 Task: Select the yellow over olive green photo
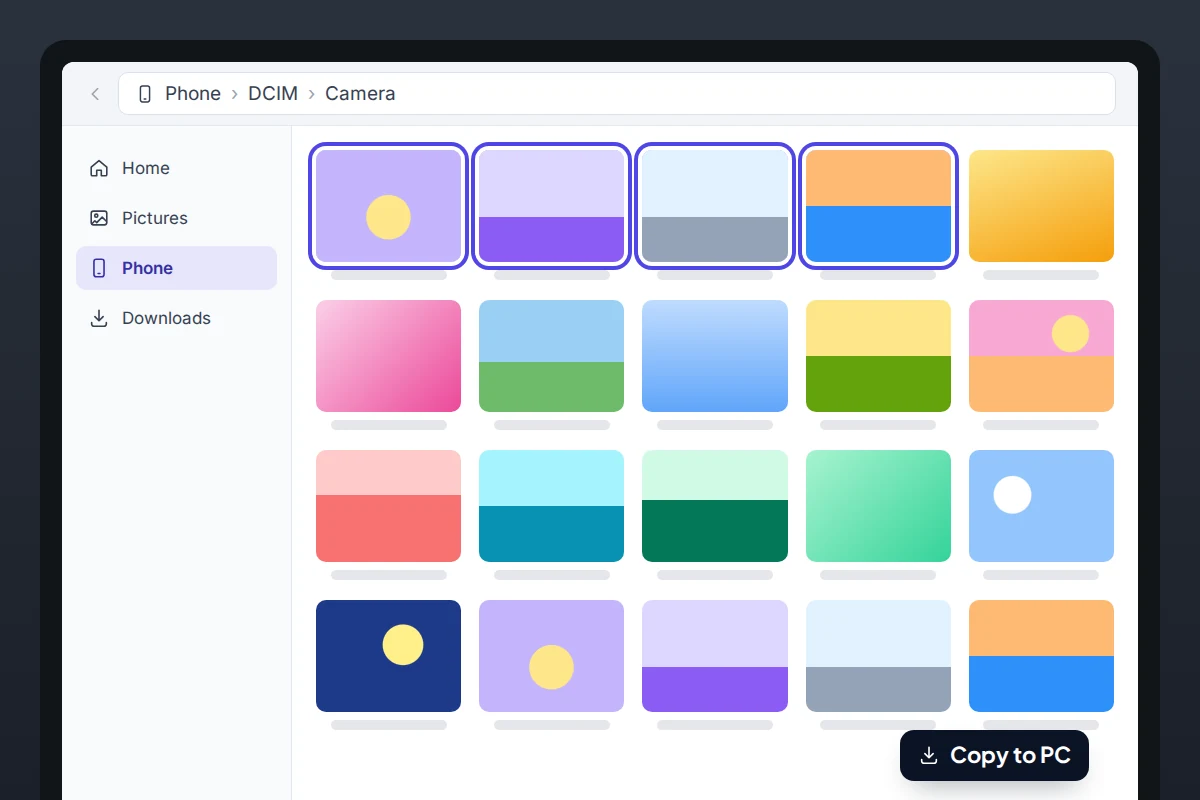coord(878,356)
